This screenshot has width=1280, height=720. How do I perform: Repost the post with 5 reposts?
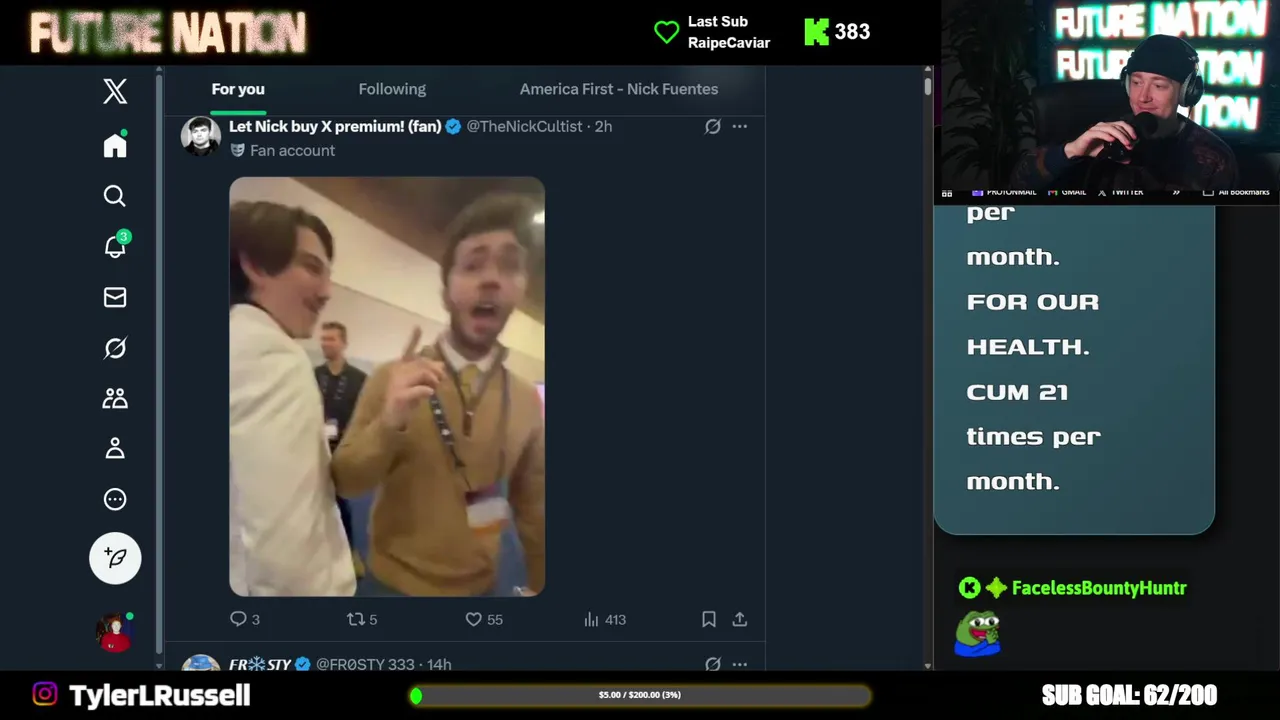tap(362, 619)
